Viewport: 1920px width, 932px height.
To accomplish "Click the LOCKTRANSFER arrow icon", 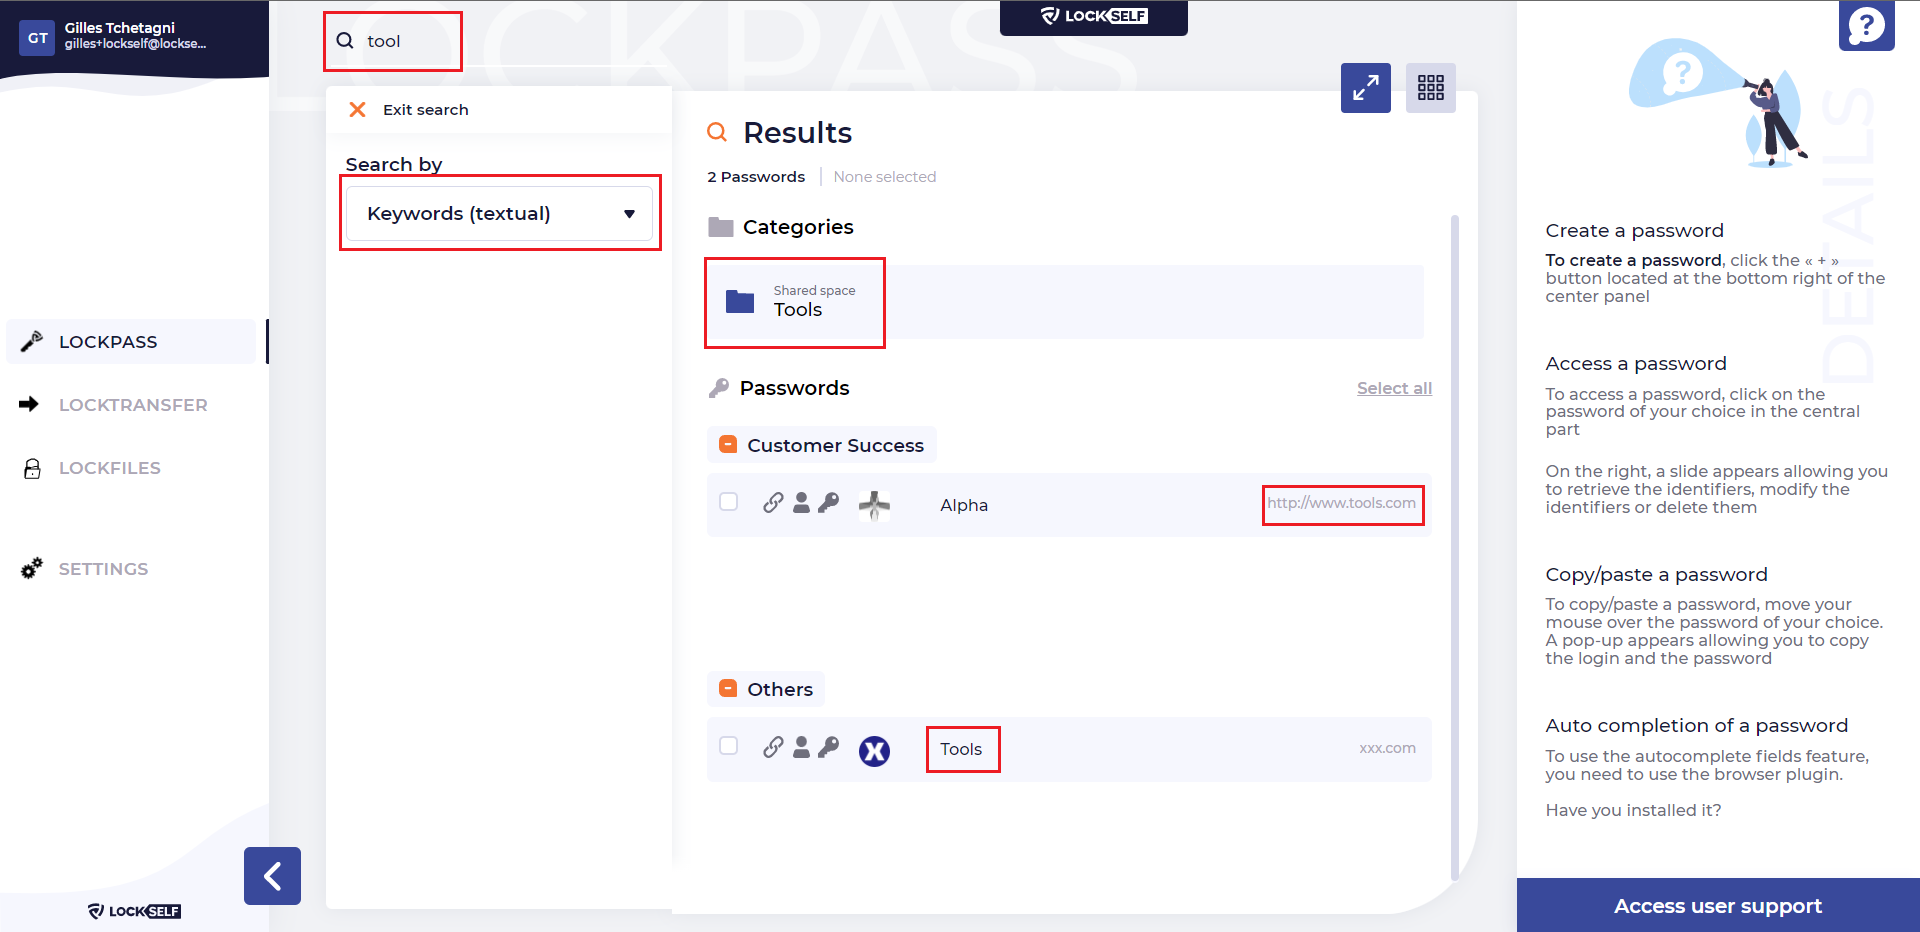I will 29,404.
